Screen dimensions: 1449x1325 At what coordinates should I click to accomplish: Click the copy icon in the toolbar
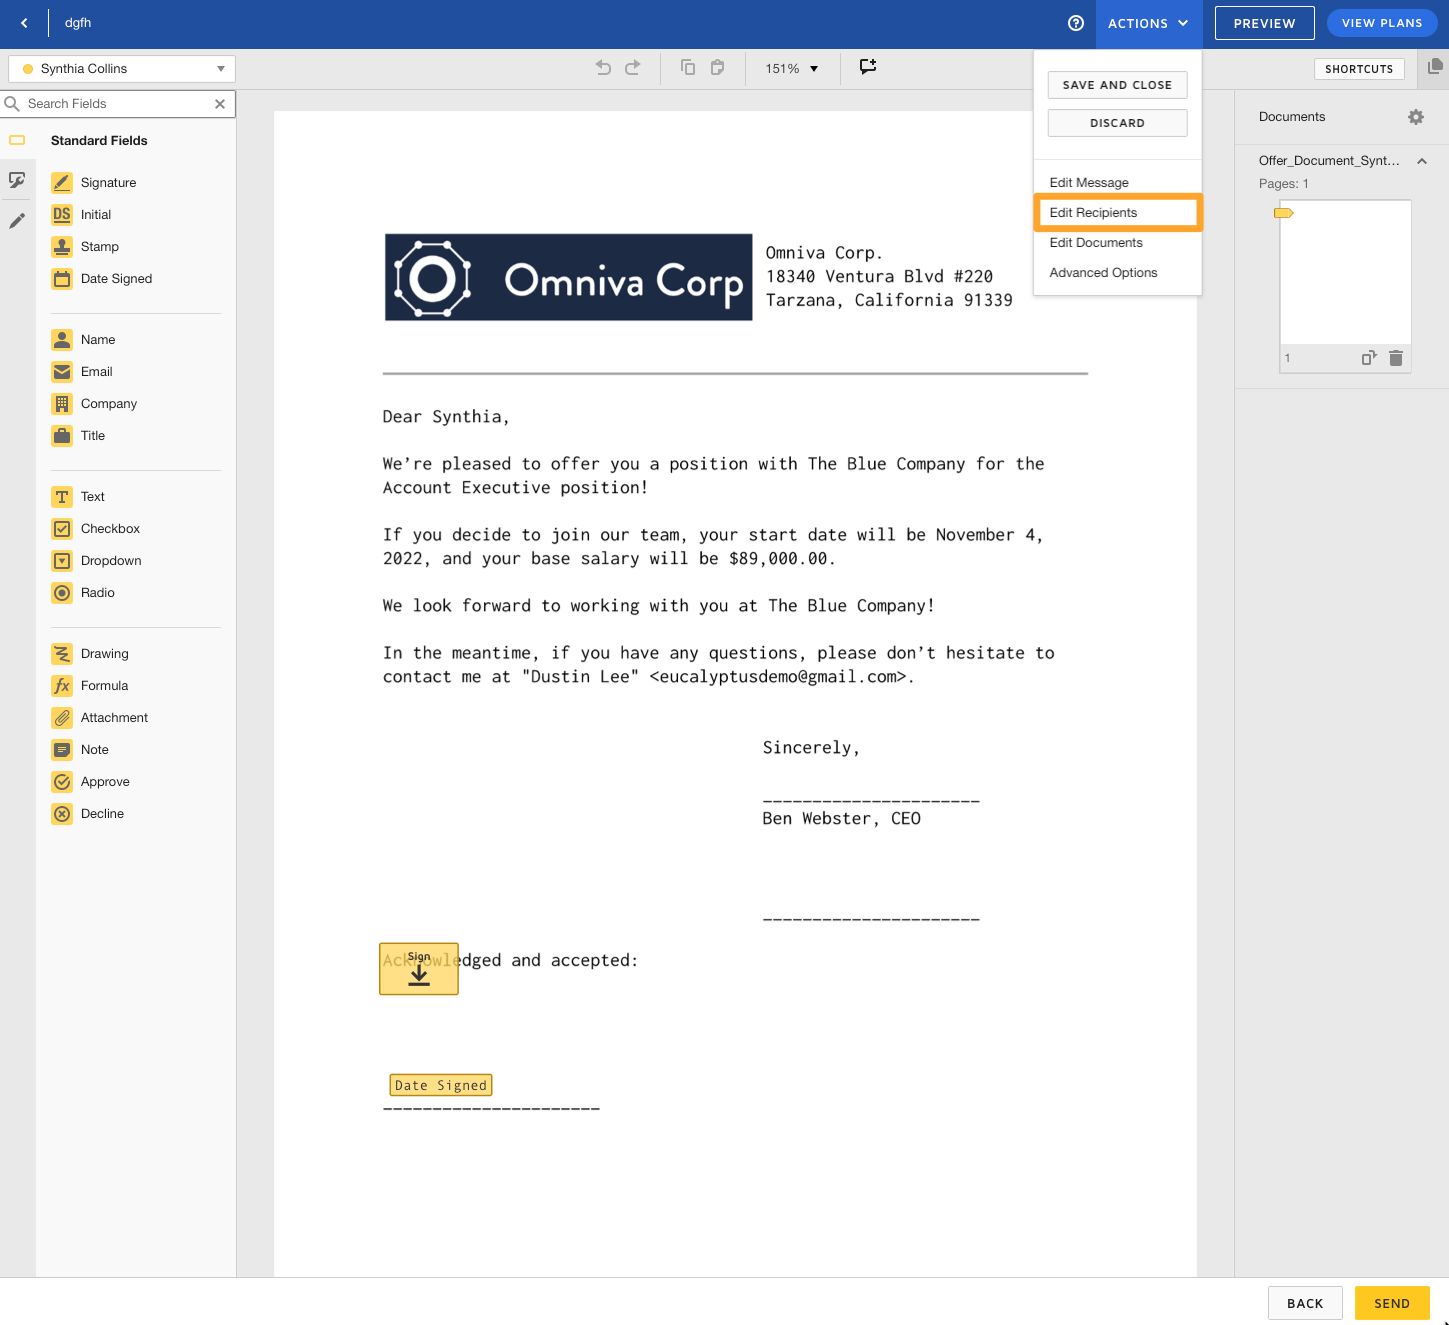(x=687, y=67)
